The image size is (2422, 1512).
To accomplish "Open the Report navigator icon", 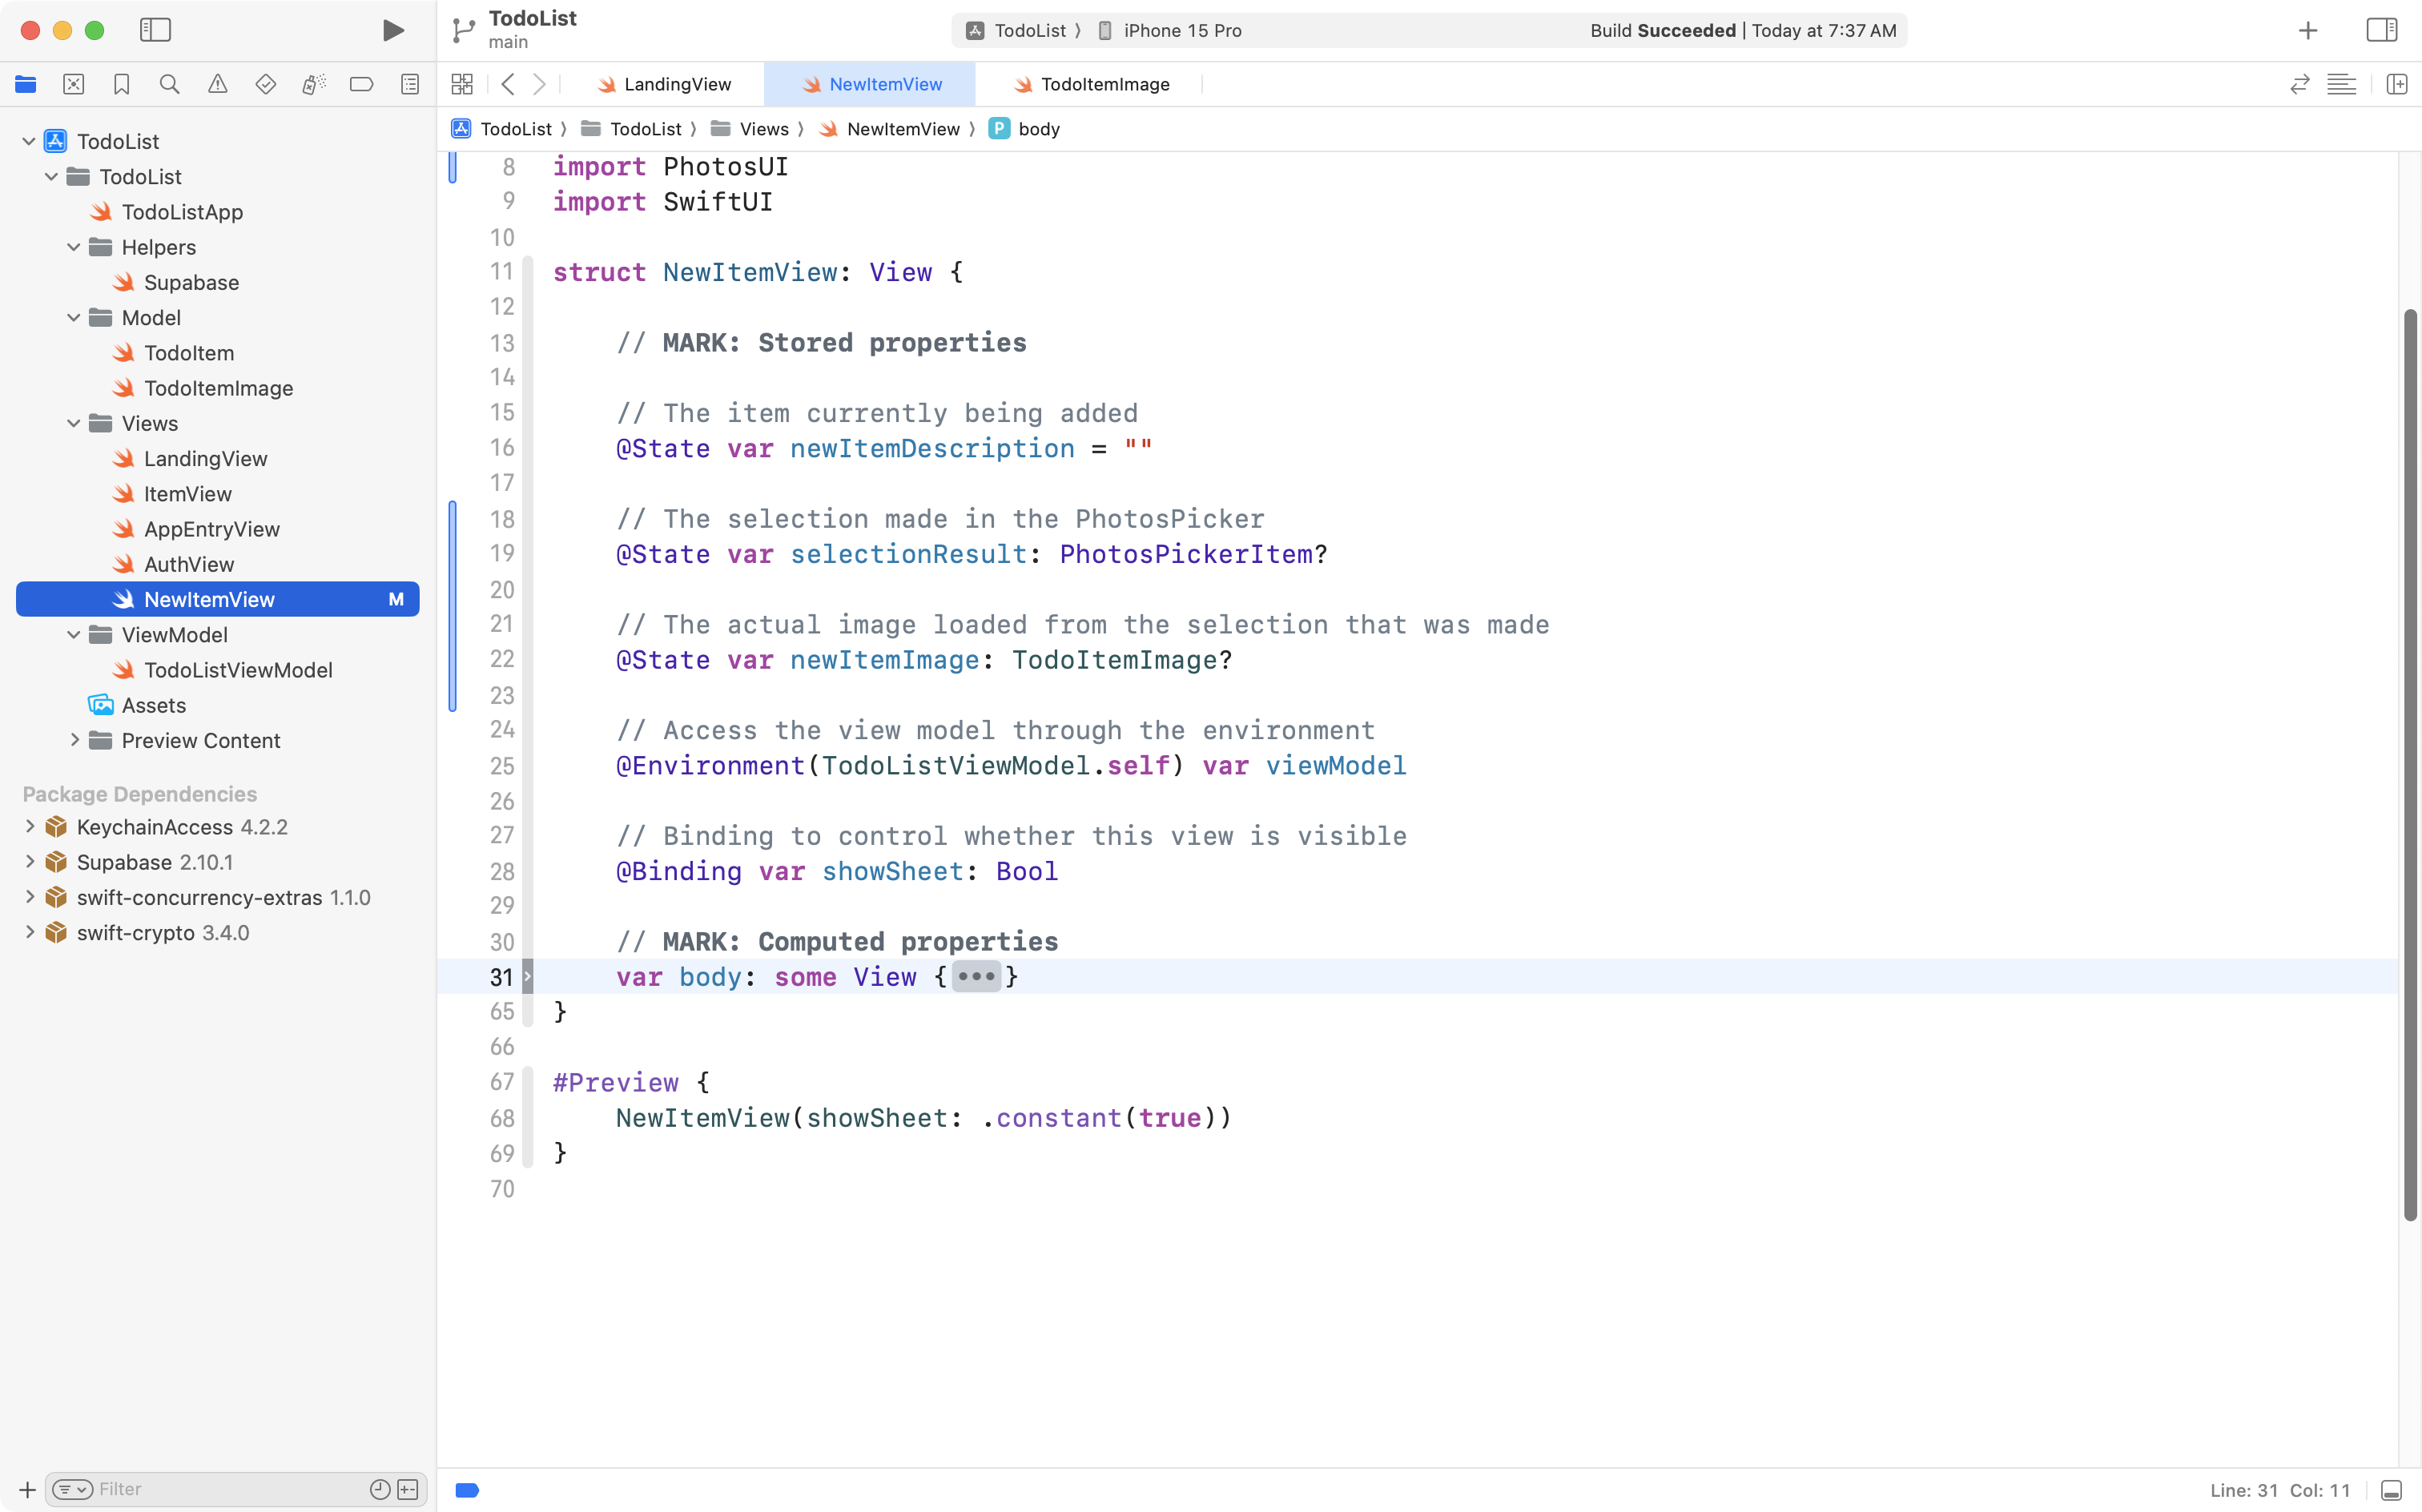I will [x=409, y=84].
